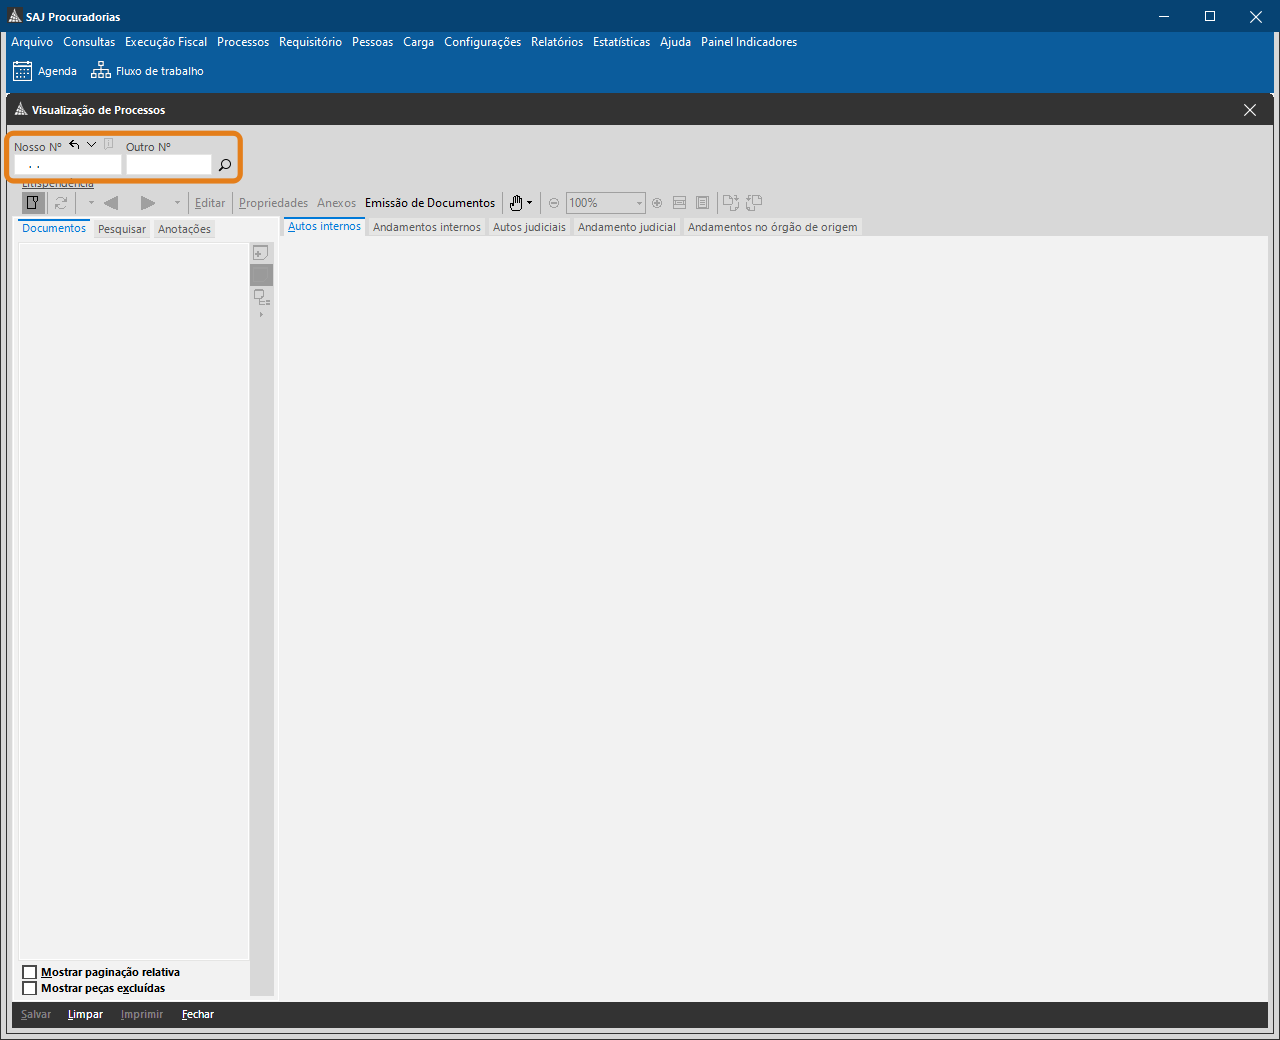
Task: Select the hand pan tool
Action: tap(516, 203)
